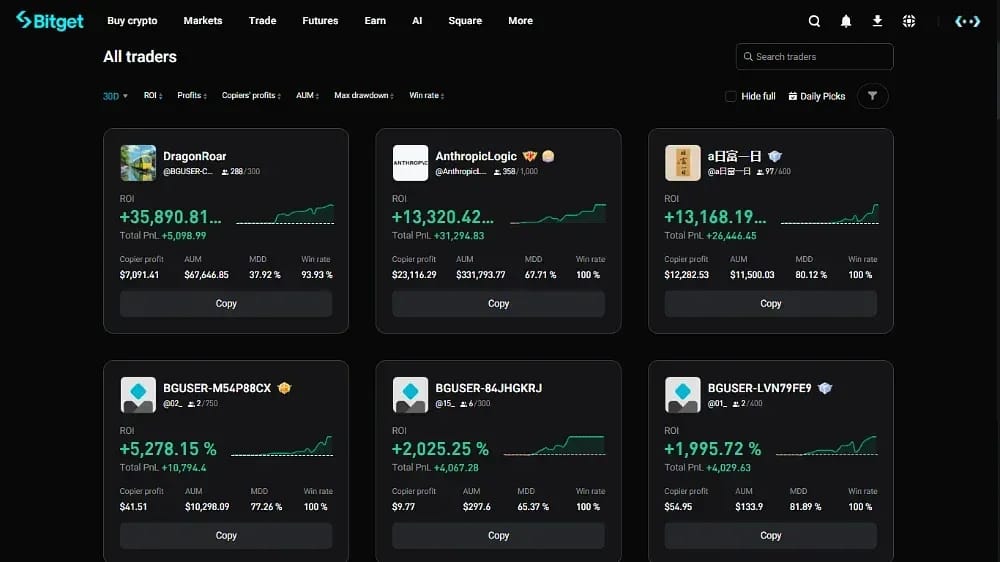Click BGUSER-M54P88CX ROI mini chart
The height and width of the screenshot is (562, 1000).
click(x=282, y=445)
